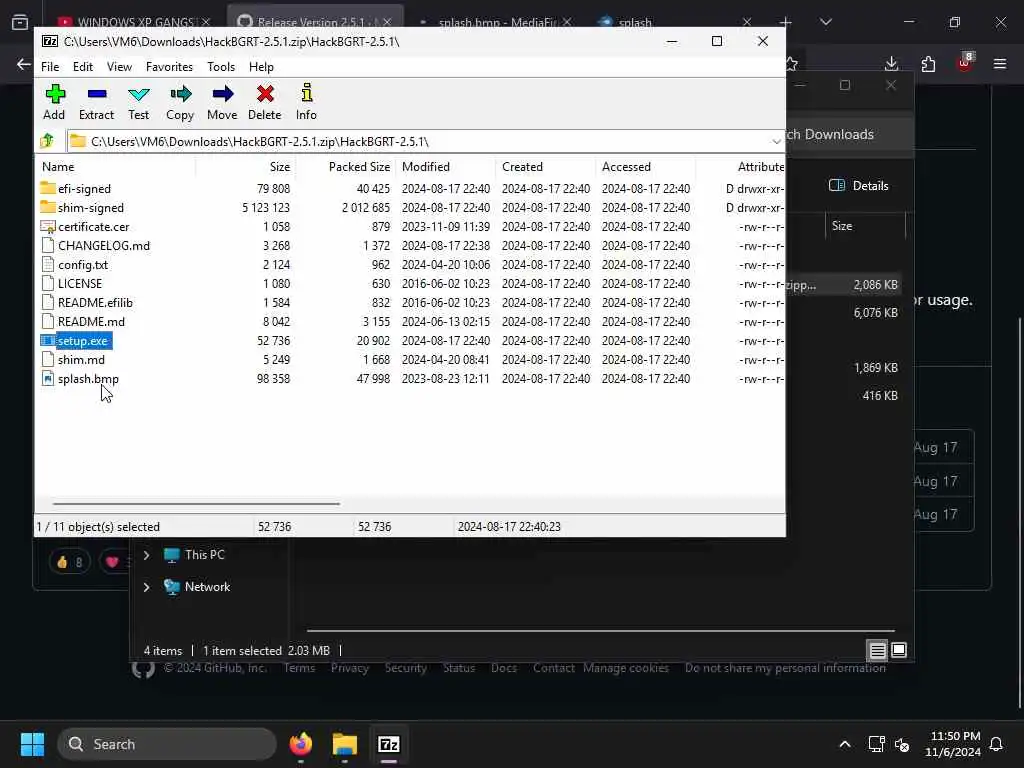Run the Test archive tool
Image resolution: width=1024 pixels, height=768 pixels.
pos(138,94)
